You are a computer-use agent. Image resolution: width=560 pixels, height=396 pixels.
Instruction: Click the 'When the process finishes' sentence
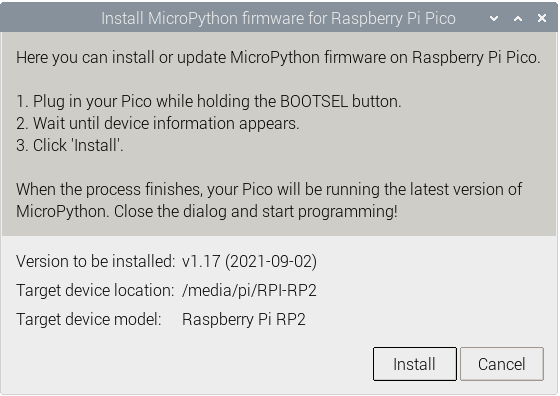point(269,190)
